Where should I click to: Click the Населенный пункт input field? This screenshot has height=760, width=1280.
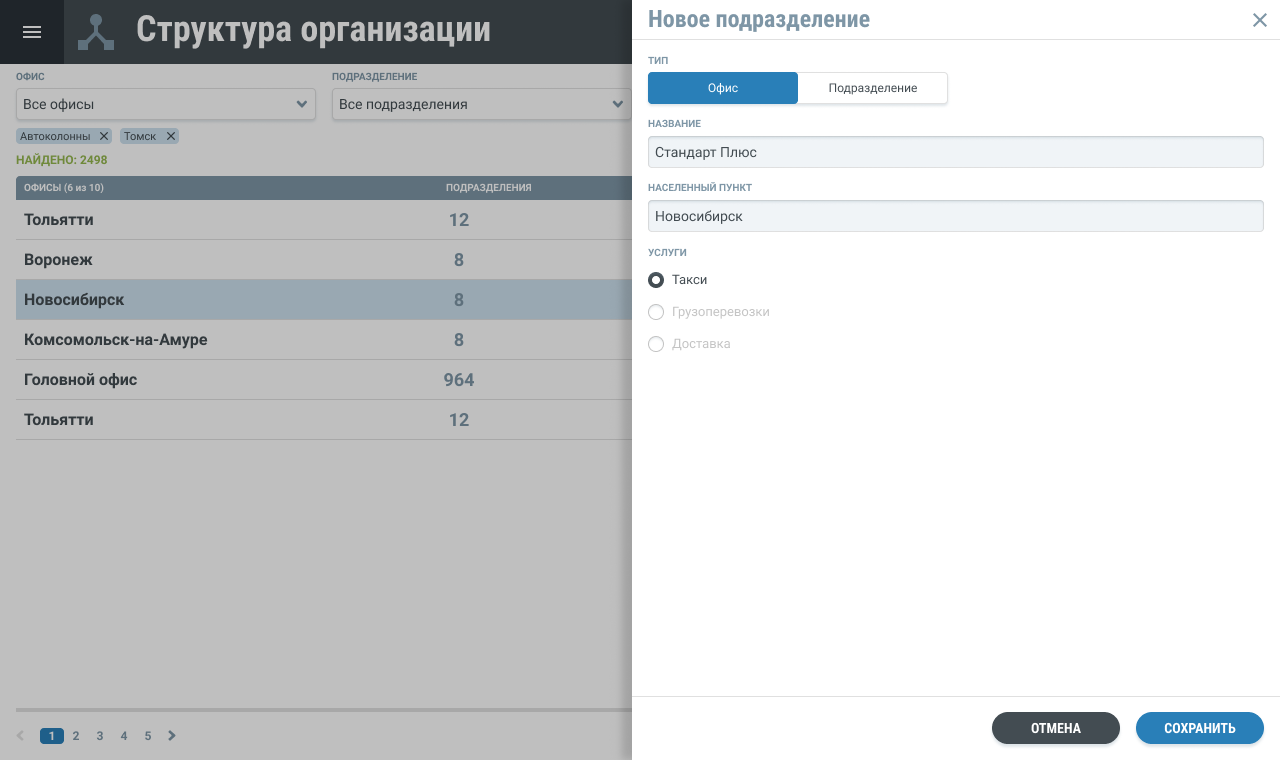click(x=955, y=216)
